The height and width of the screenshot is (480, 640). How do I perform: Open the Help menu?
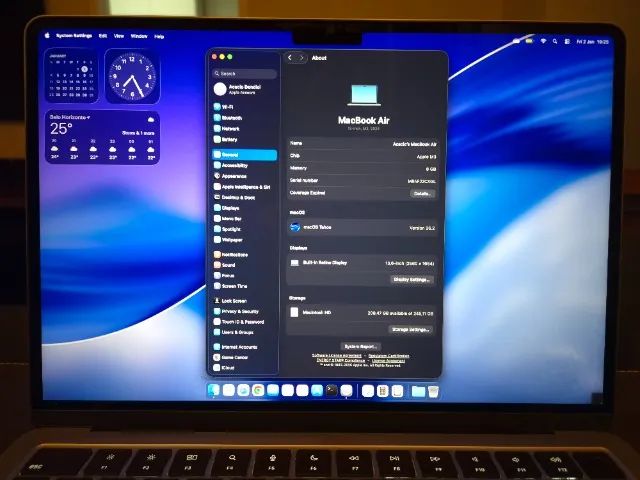pyautogui.click(x=159, y=36)
